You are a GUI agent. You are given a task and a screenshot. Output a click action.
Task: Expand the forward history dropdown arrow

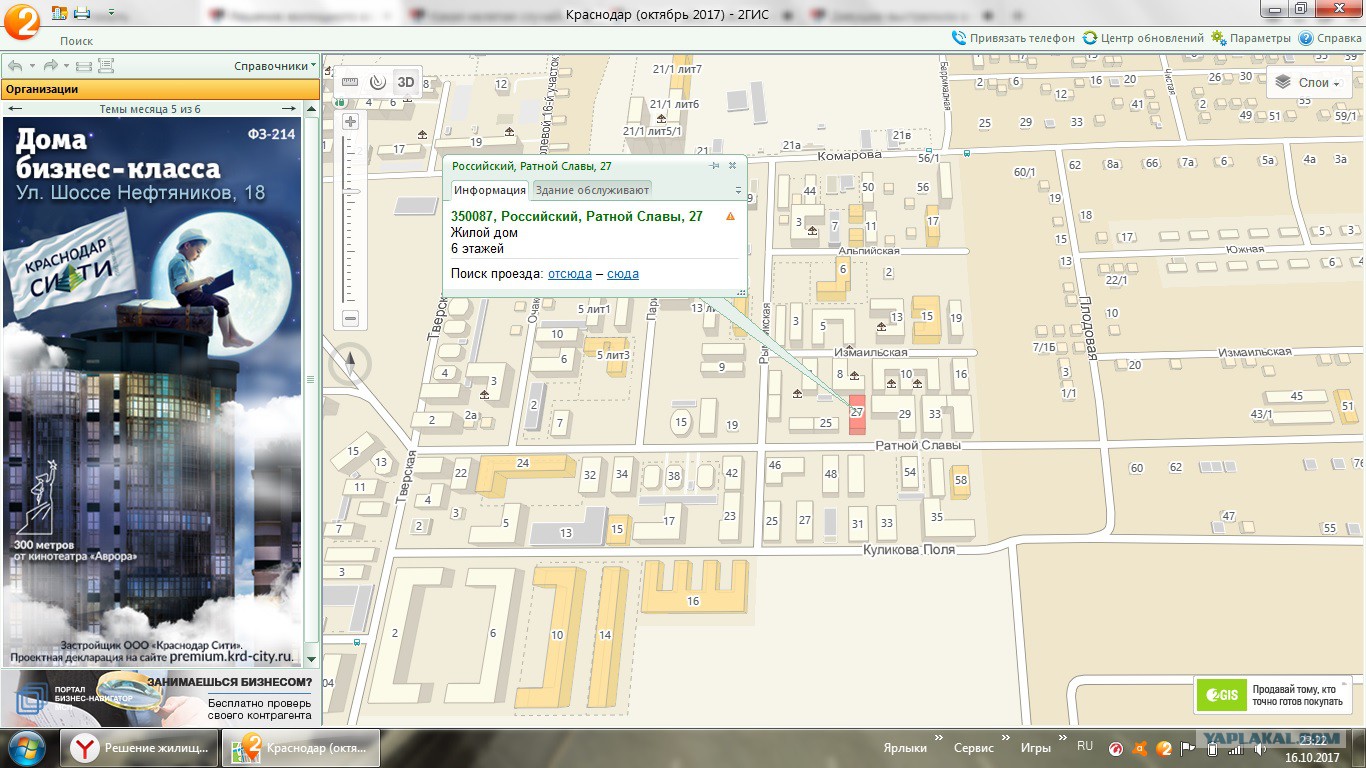(x=66, y=66)
